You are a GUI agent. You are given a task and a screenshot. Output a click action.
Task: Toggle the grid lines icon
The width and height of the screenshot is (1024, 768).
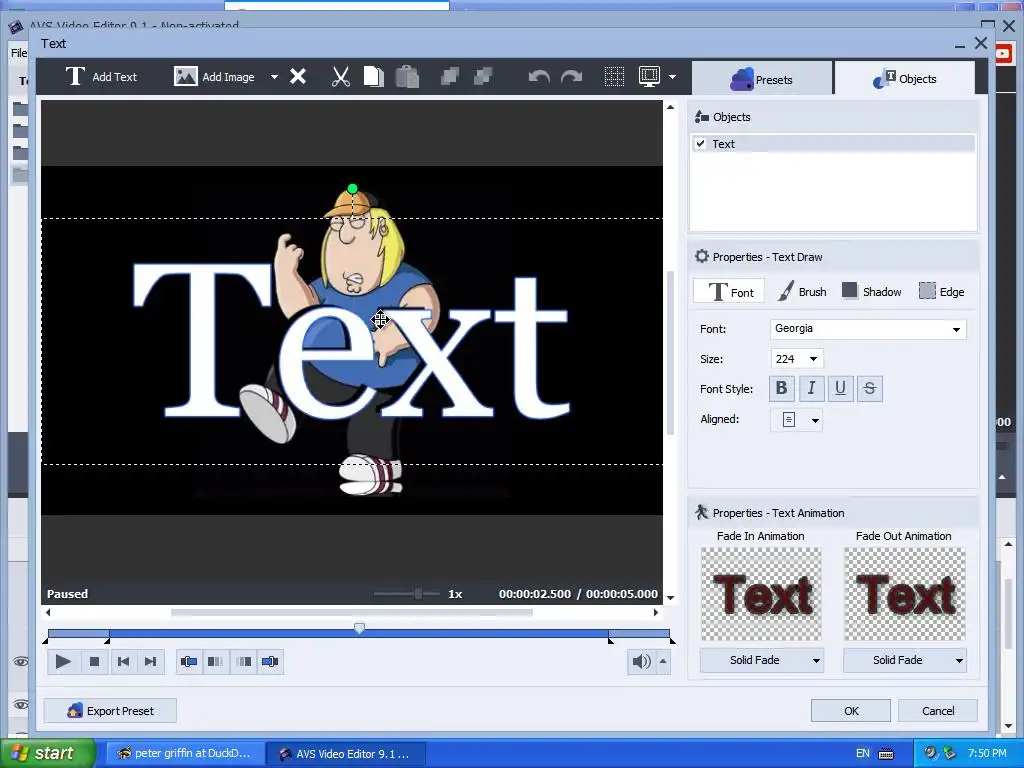[614, 76]
